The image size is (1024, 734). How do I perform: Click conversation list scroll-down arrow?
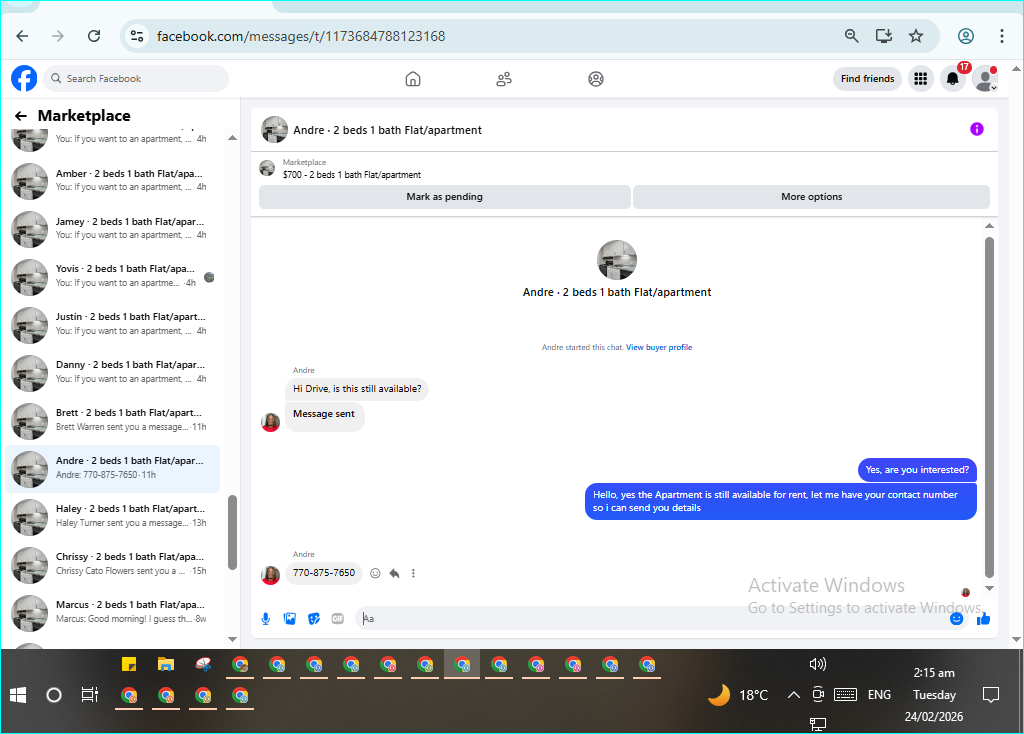(x=232, y=639)
